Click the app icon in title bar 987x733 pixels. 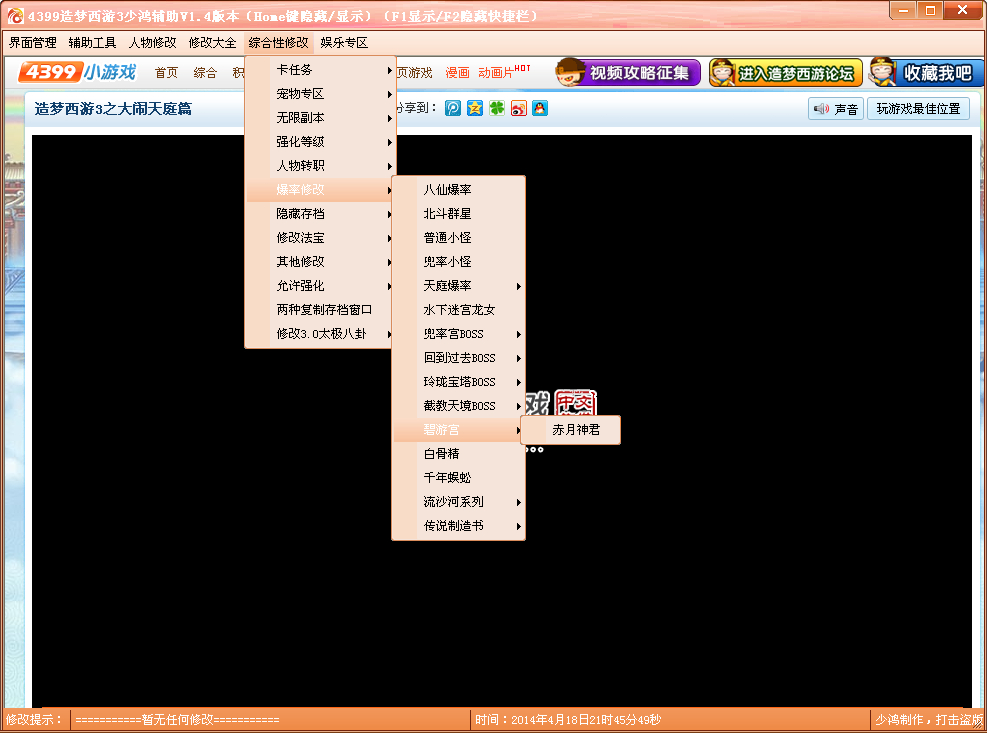(x=15, y=16)
